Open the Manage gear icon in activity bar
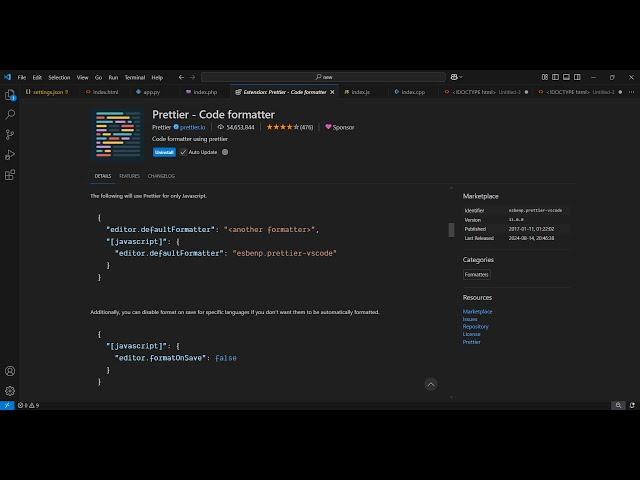The width and height of the screenshot is (640, 480). (10, 391)
